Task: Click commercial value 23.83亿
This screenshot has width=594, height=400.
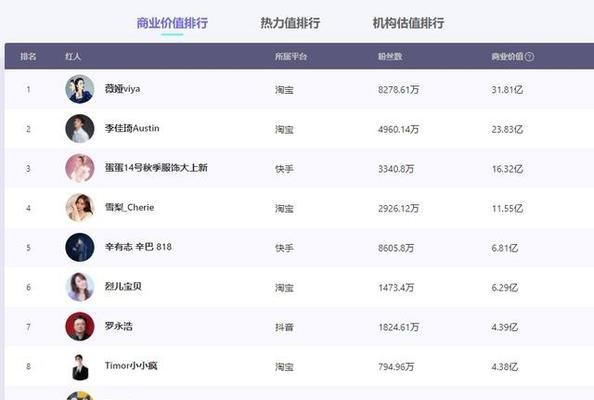Action: [507, 130]
